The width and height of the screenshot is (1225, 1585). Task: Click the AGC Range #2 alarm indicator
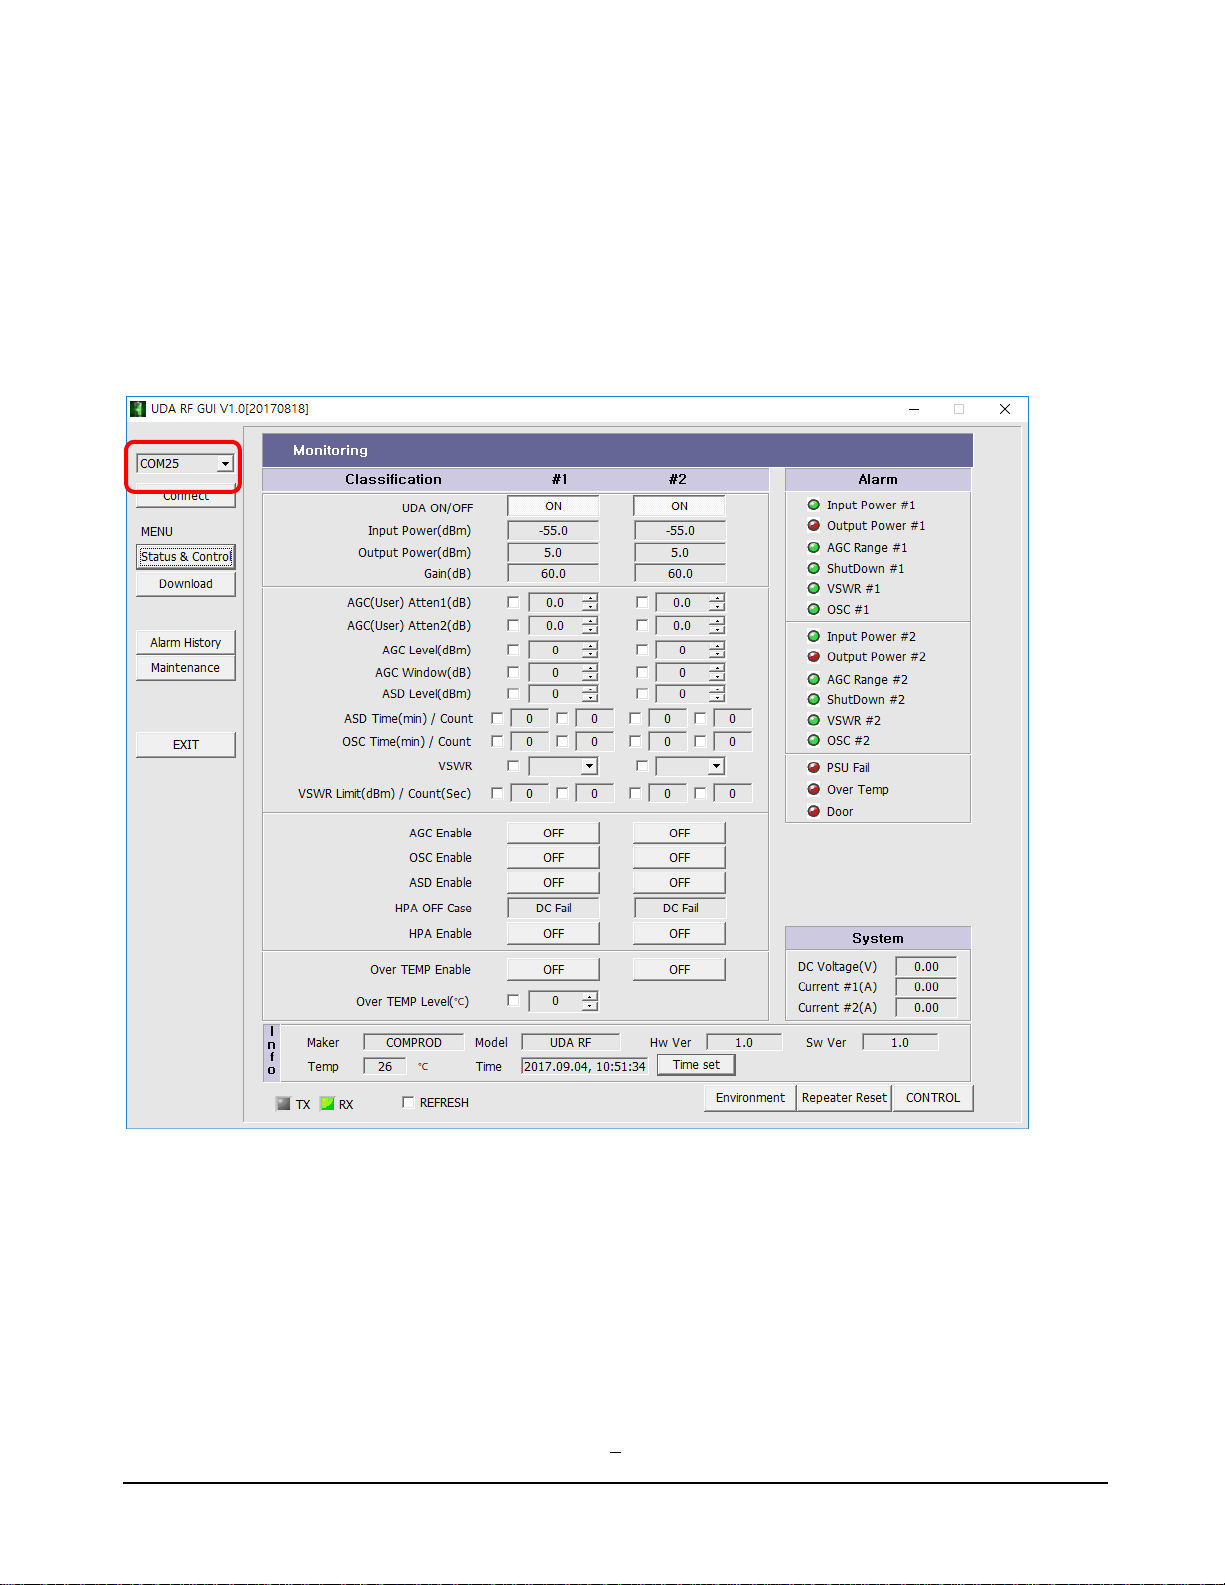813,679
